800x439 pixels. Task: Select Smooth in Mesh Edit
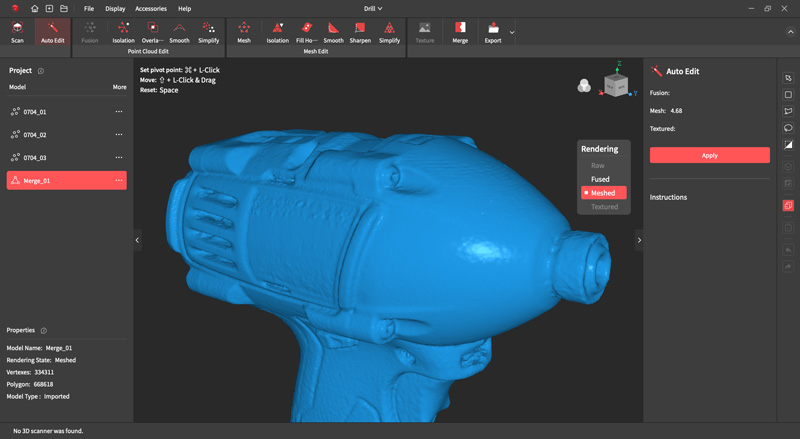pyautogui.click(x=333, y=32)
